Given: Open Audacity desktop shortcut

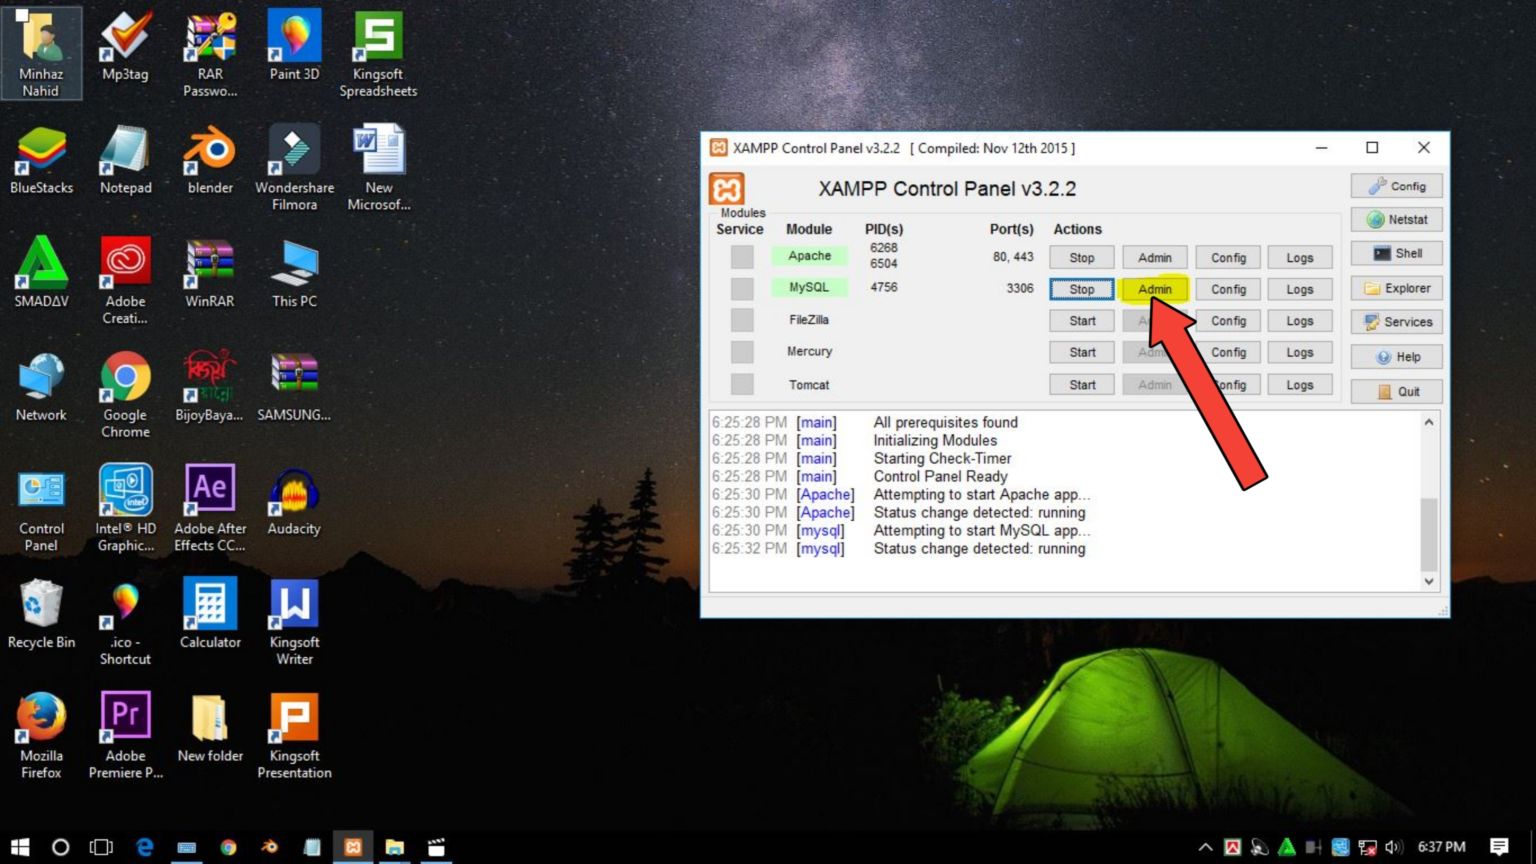Looking at the screenshot, I should click(x=294, y=502).
